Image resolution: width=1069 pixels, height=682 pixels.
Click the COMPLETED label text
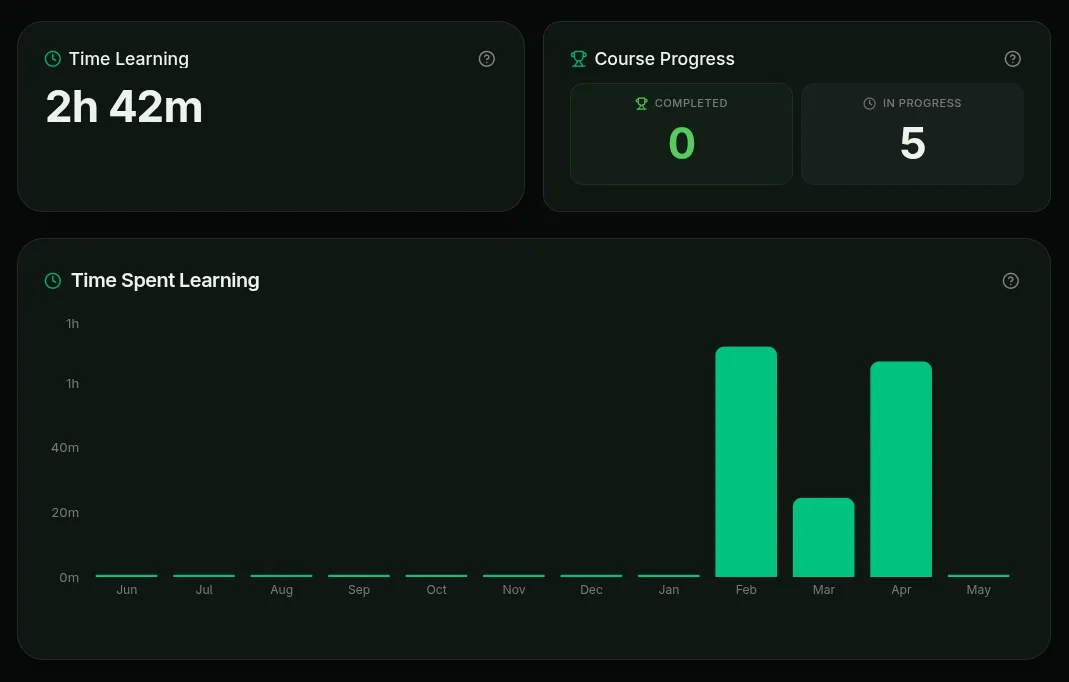(691, 103)
